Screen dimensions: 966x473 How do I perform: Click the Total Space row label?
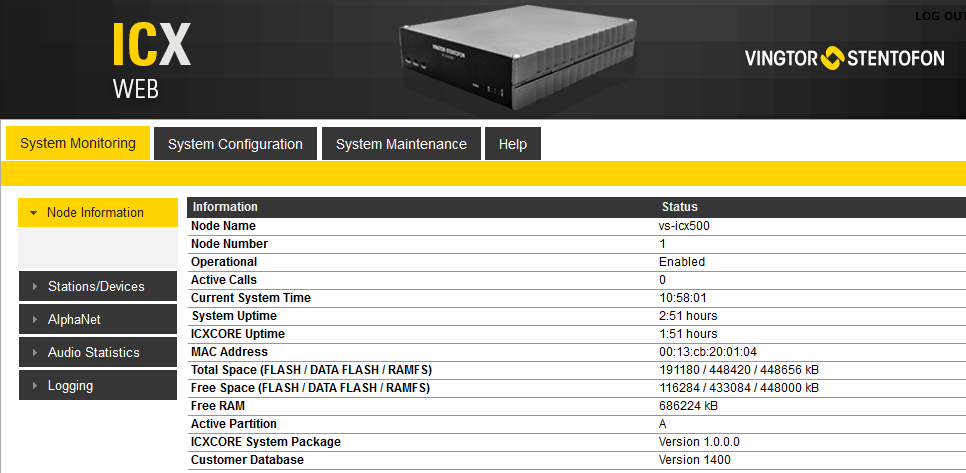(x=312, y=370)
